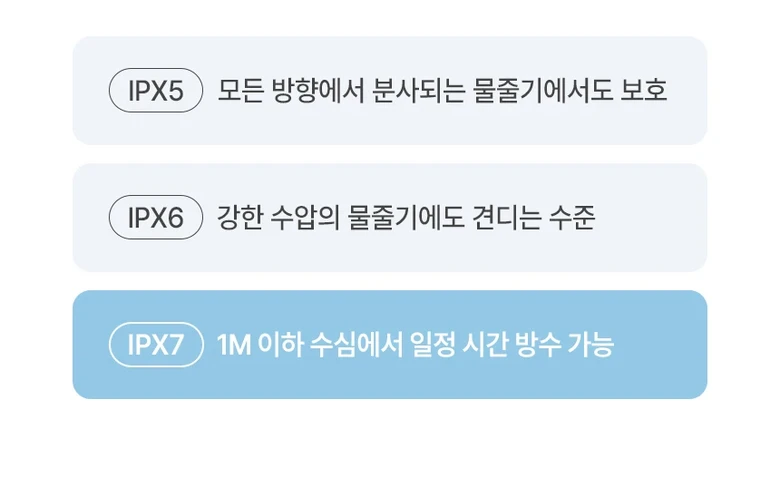Click the word 분사되는 in the IPX5 description
The width and height of the screenshot is (780, 497).
click(418, 91)
